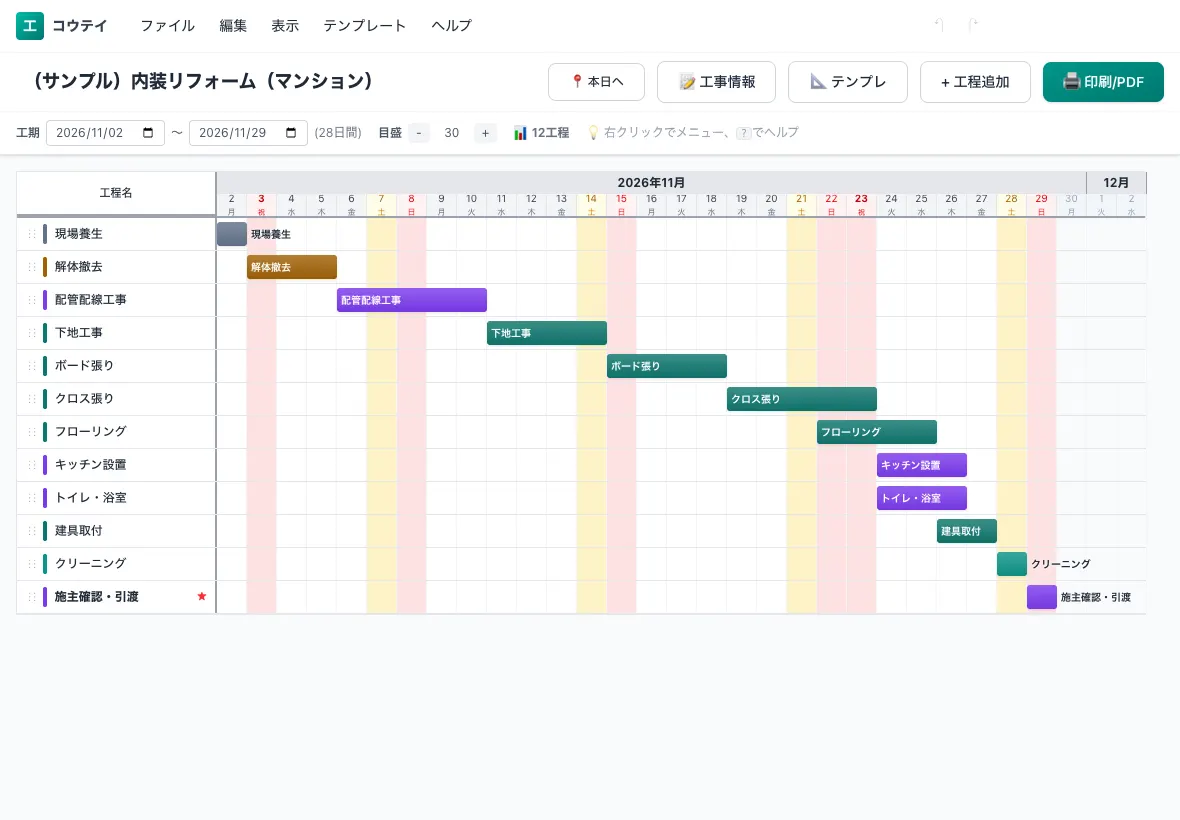Click the (28日間) duration label
1180x820 pixels.
point(338,132)
